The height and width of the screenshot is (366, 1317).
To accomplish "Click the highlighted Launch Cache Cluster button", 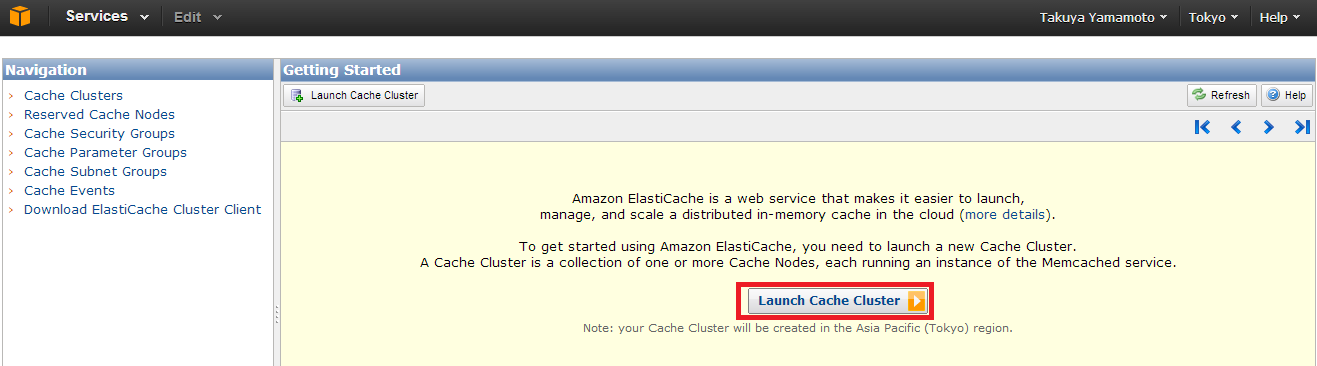I will pyautogui.click(x=838, y=301).
